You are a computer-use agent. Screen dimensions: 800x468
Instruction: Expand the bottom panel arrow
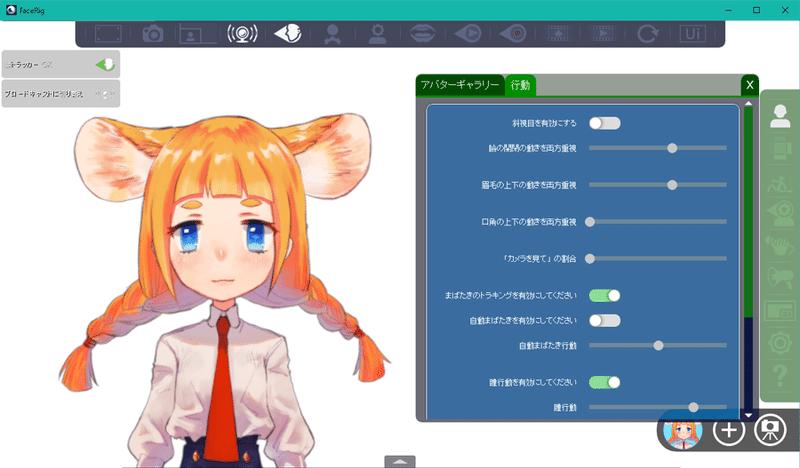point(400,461)
